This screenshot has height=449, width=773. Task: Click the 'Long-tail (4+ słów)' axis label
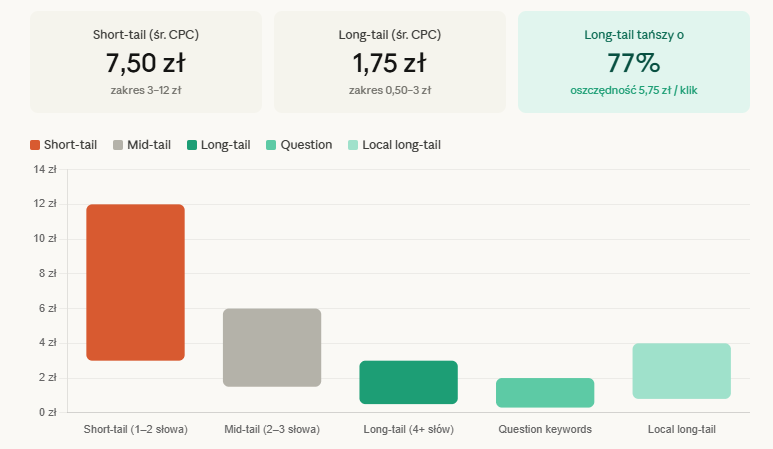click(x=408, y=429)
